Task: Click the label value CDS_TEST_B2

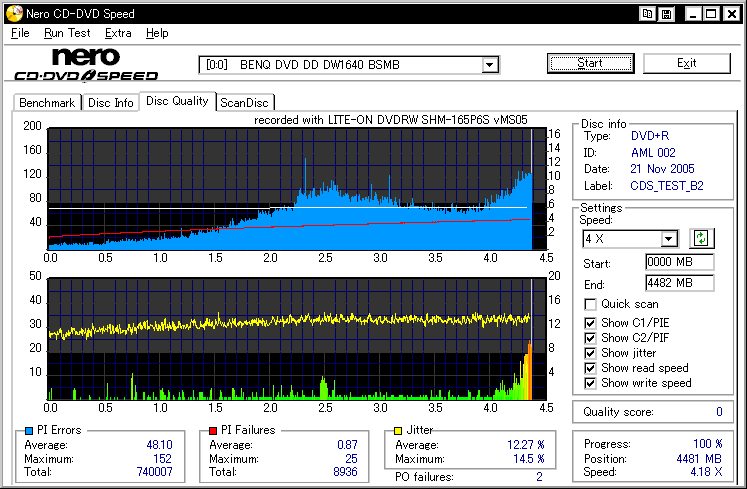Action: click(x=667, y=186)
